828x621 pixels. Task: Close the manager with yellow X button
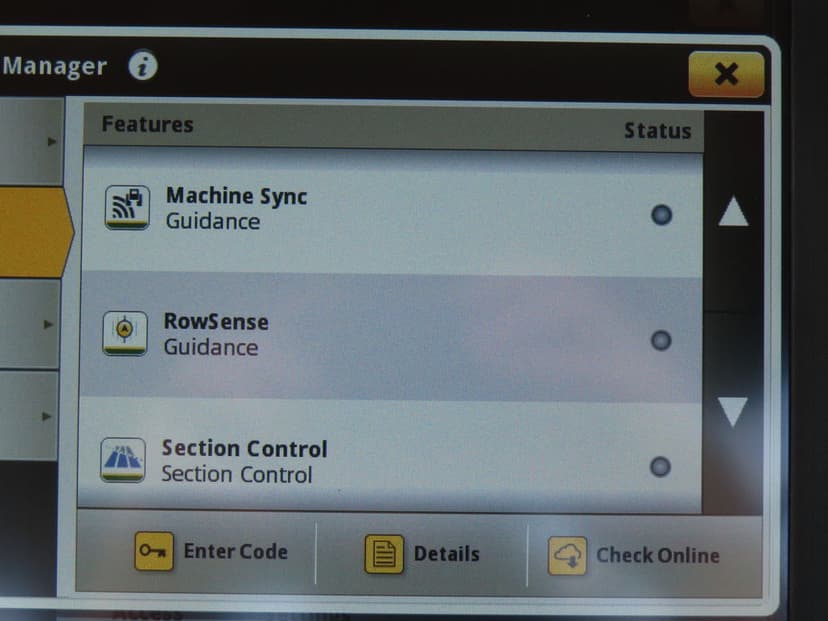[x=725, y=74]
